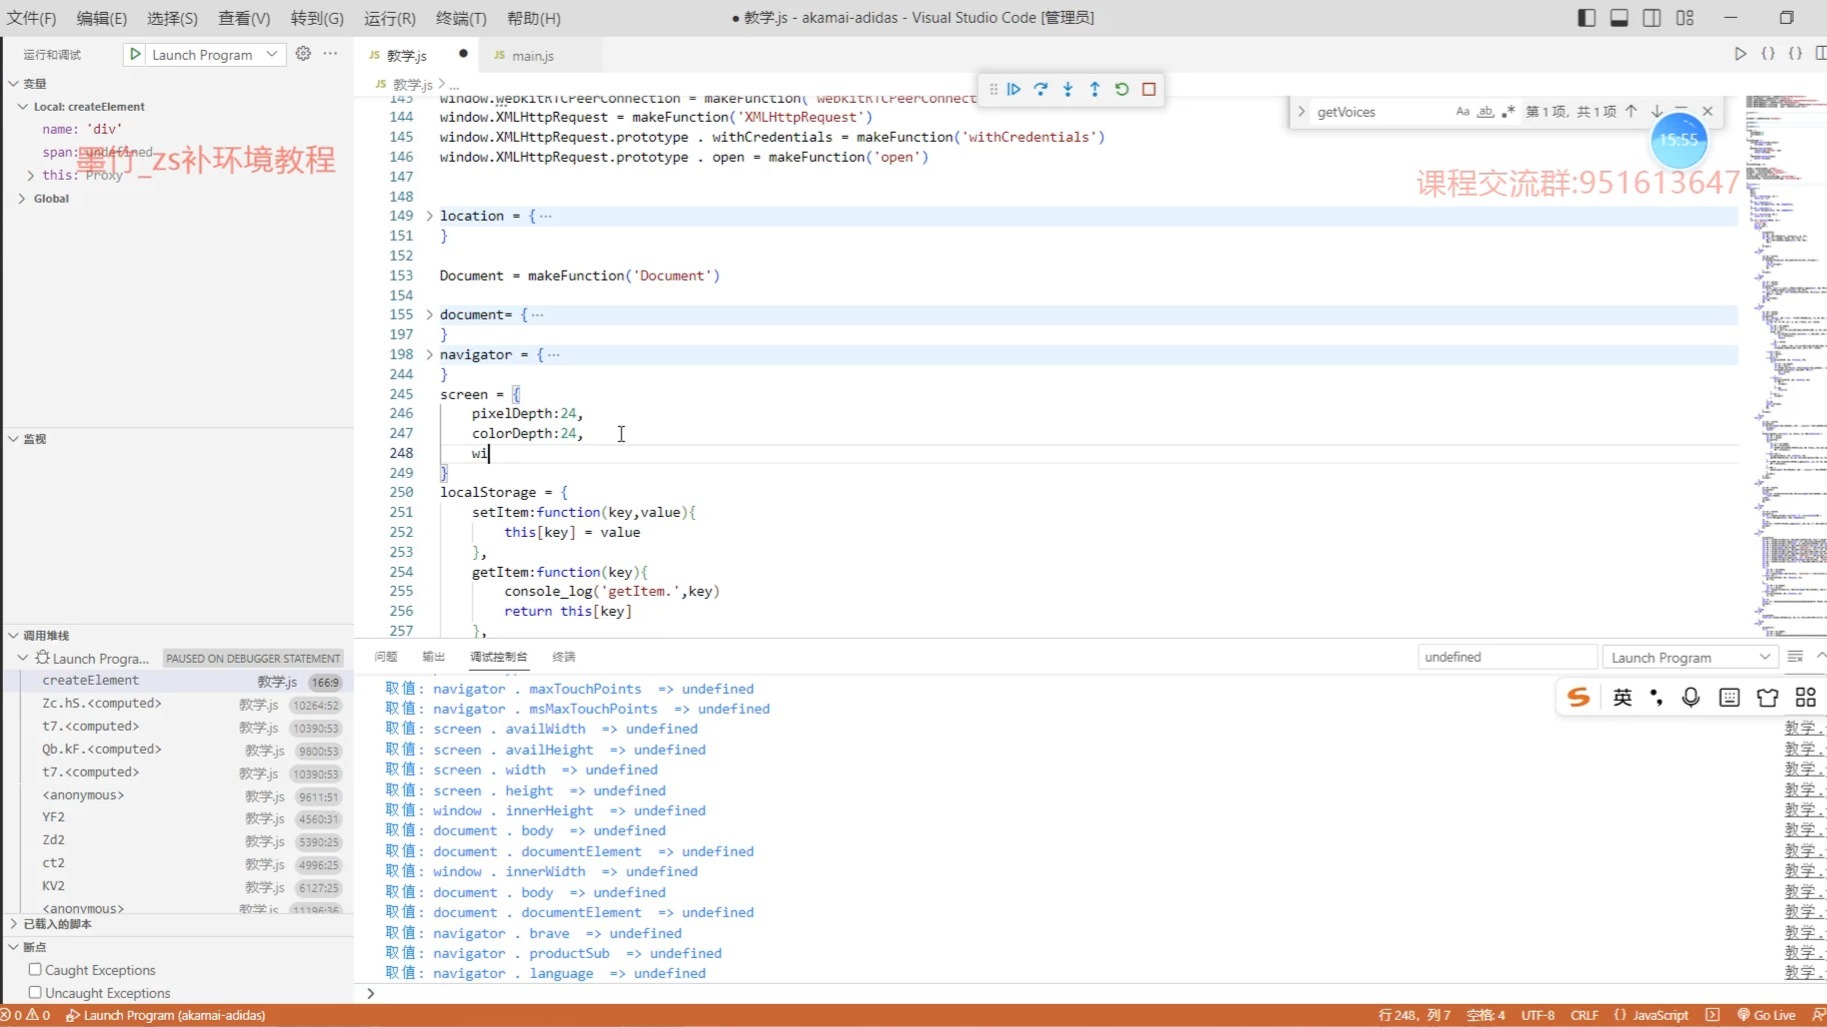Click the Go Live status bar button
Viewport: 1827px width, 1027px height.
pos(1766,1015)
